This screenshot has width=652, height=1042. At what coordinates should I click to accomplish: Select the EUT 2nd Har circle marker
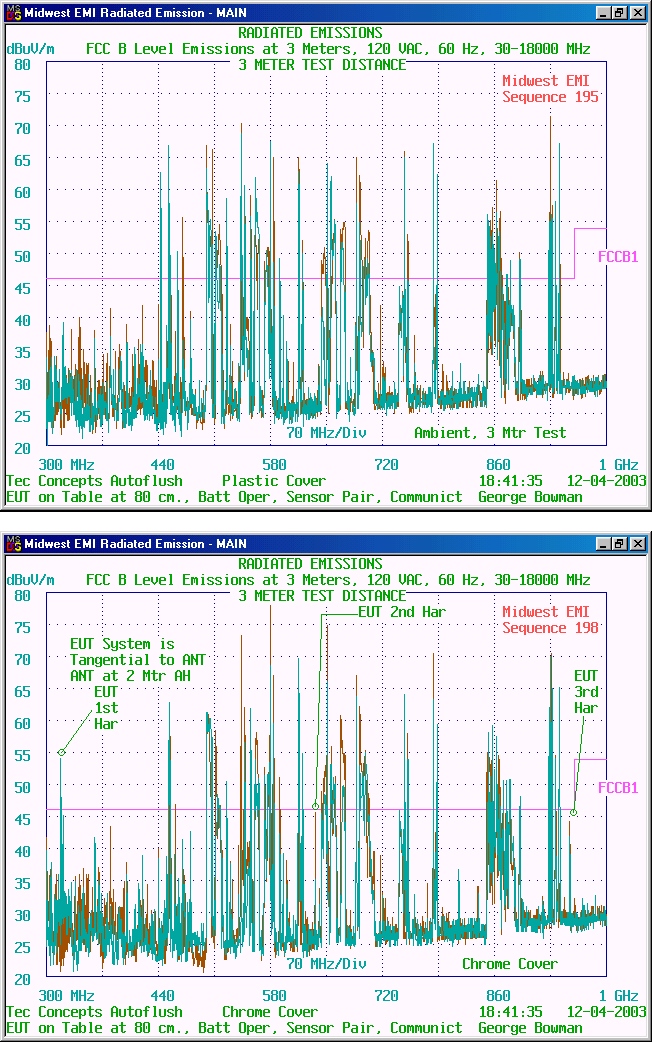click(x=315, y=806)
